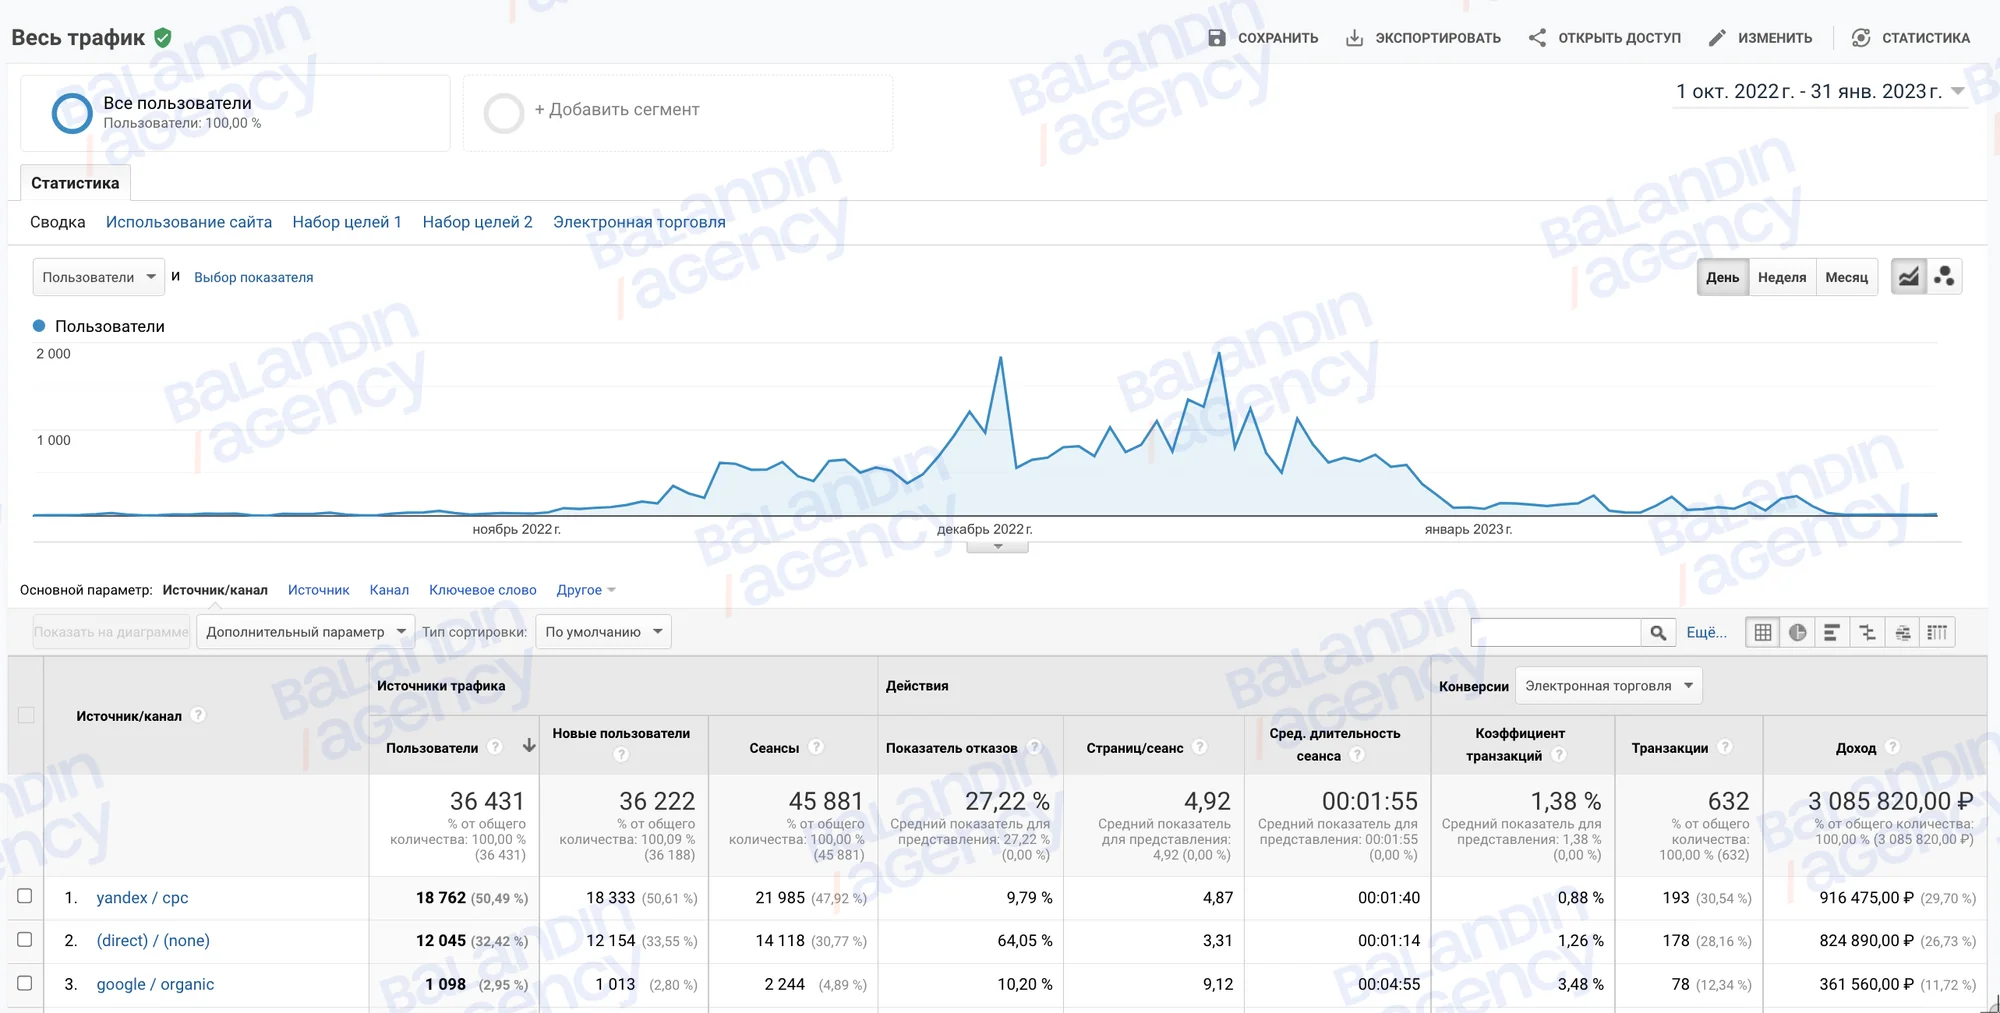Open the Электронная торговля tab
Viewport: 2000px width, 1013px height.
click(x=639, y=222)
